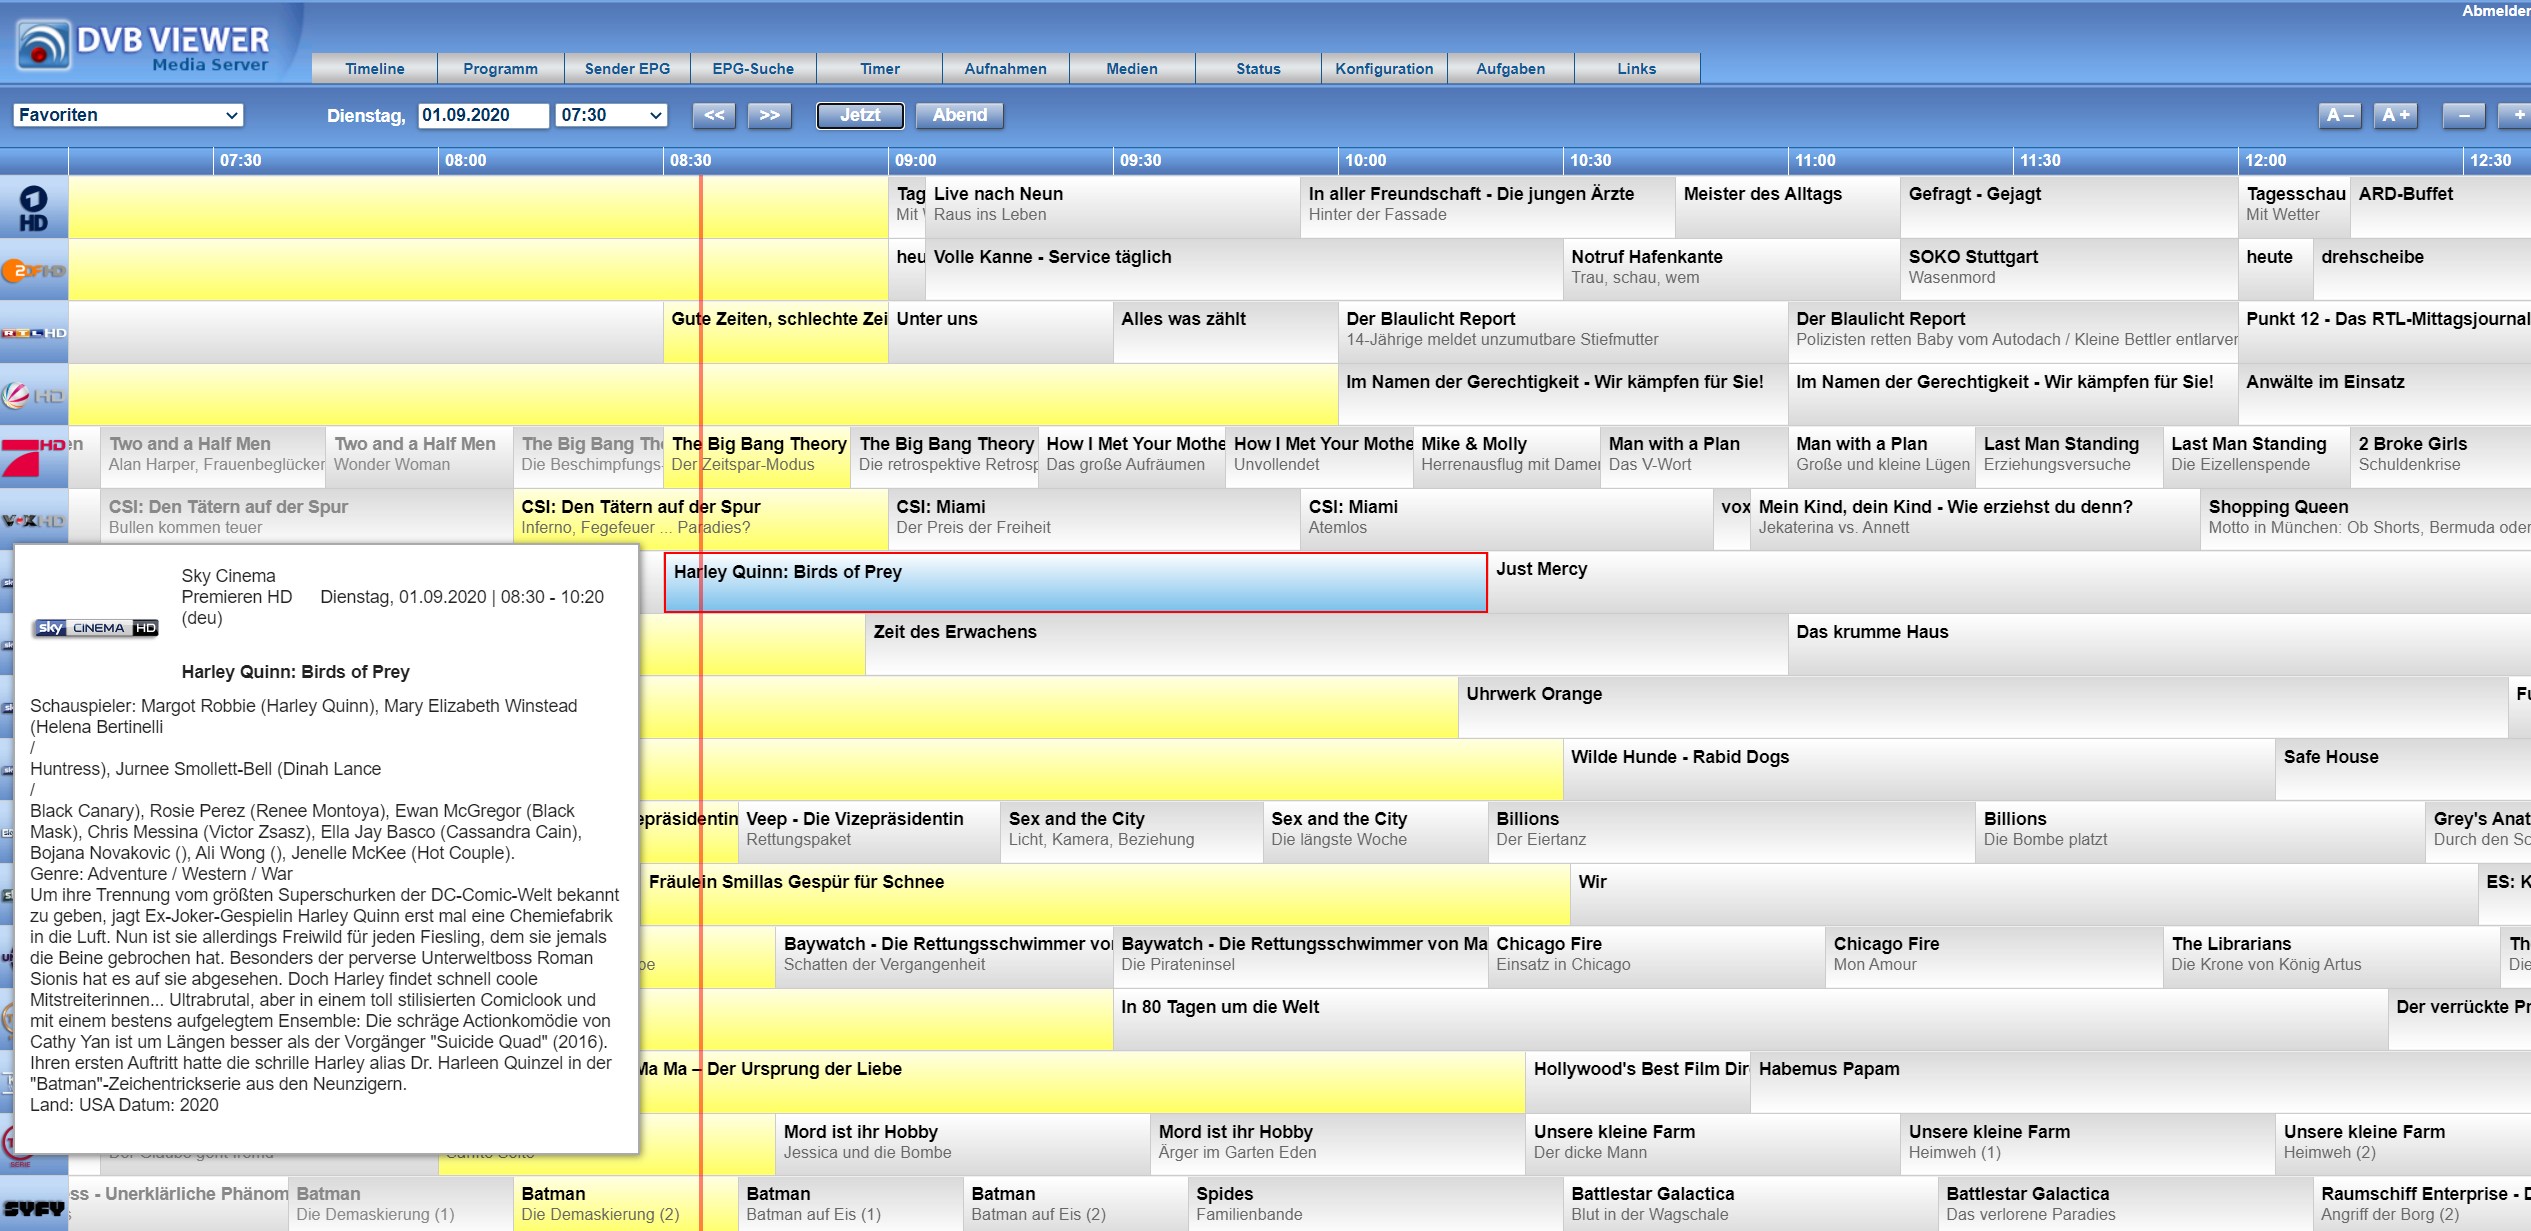This screenshot has height=1231, width=2531.
Task: Select the ZDF HD channel logo
Action: point(33,270)
